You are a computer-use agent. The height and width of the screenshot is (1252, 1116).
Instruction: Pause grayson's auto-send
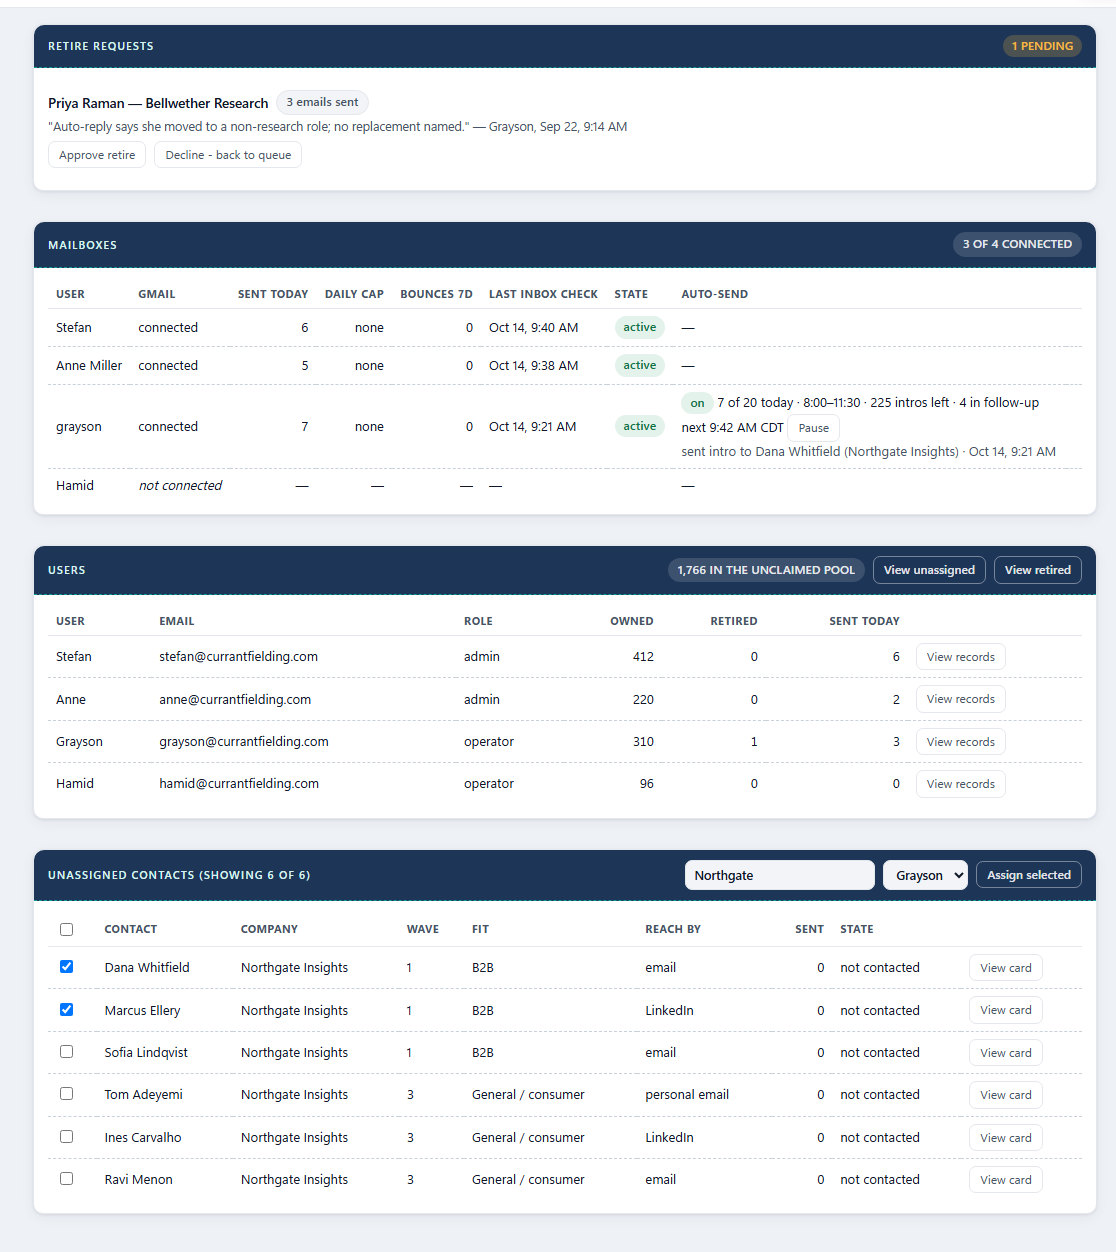click(813, 428)
